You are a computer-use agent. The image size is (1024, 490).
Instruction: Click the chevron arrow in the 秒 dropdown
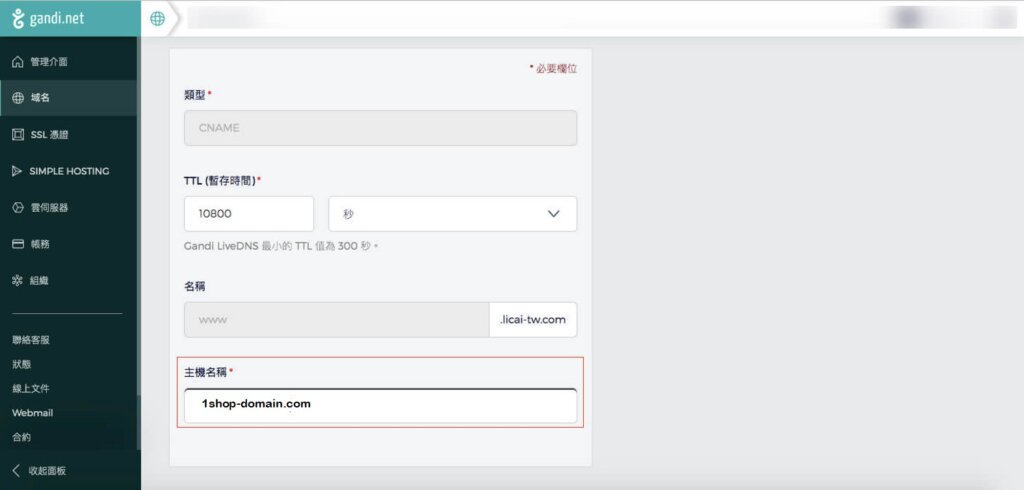554,214
